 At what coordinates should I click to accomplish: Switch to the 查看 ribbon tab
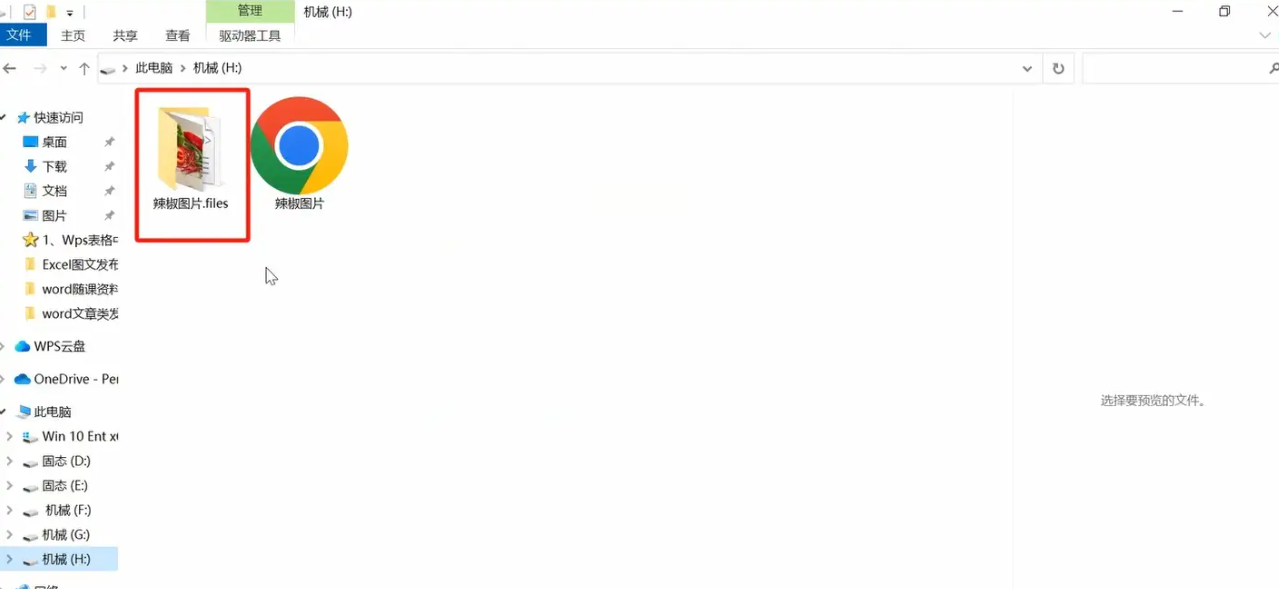pyautogui.click(x=178, y=35)
